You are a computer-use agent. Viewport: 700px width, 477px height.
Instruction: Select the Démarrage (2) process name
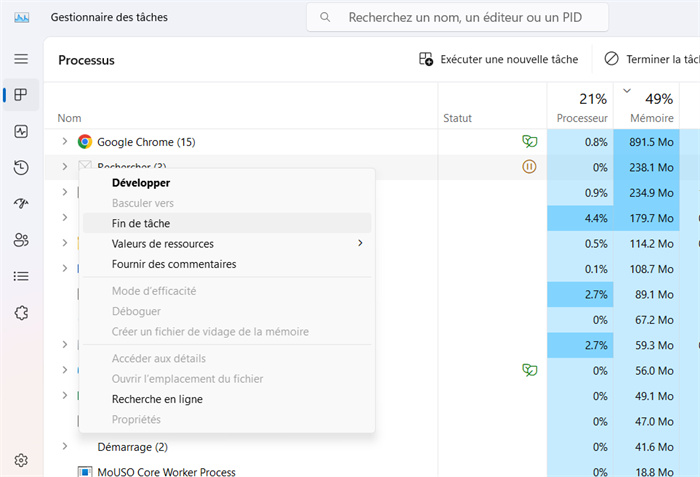point(133,447)
